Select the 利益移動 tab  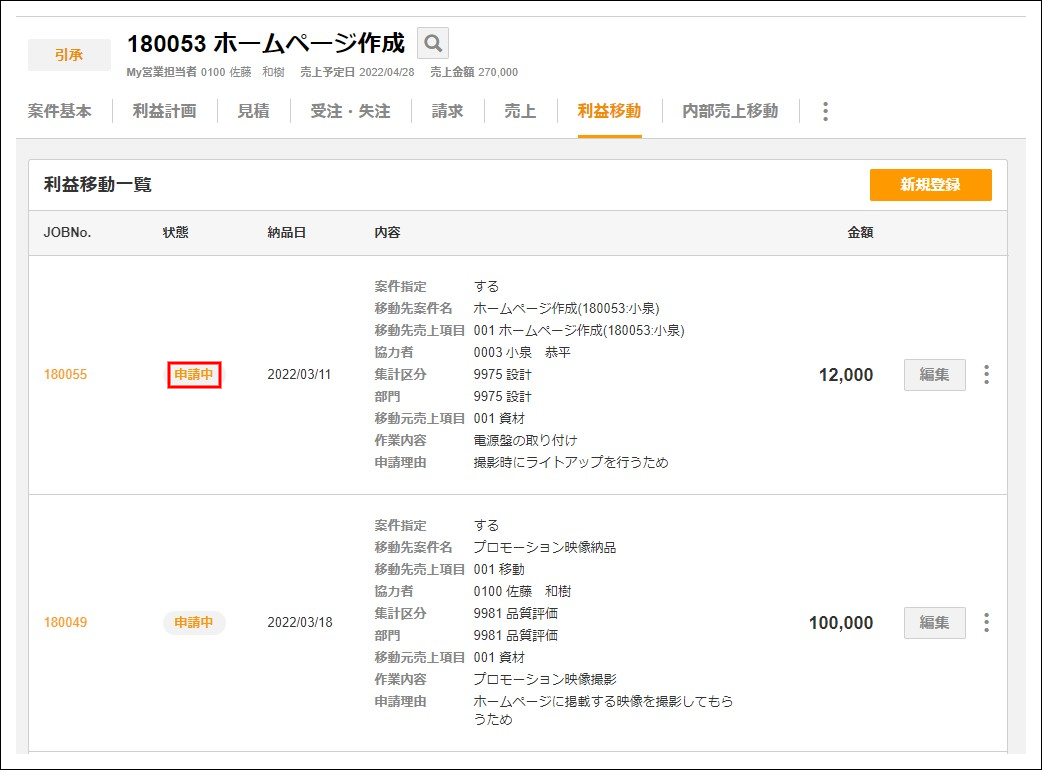[x=609, y=112]
